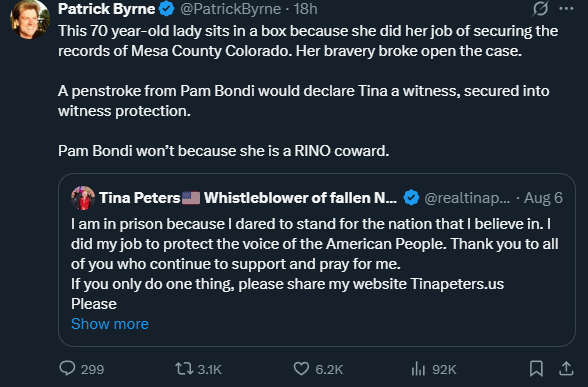The height and width of the screenshot is (387, 588).
Task: Open Tina Peters' small avatar
Action: (83, 198)
